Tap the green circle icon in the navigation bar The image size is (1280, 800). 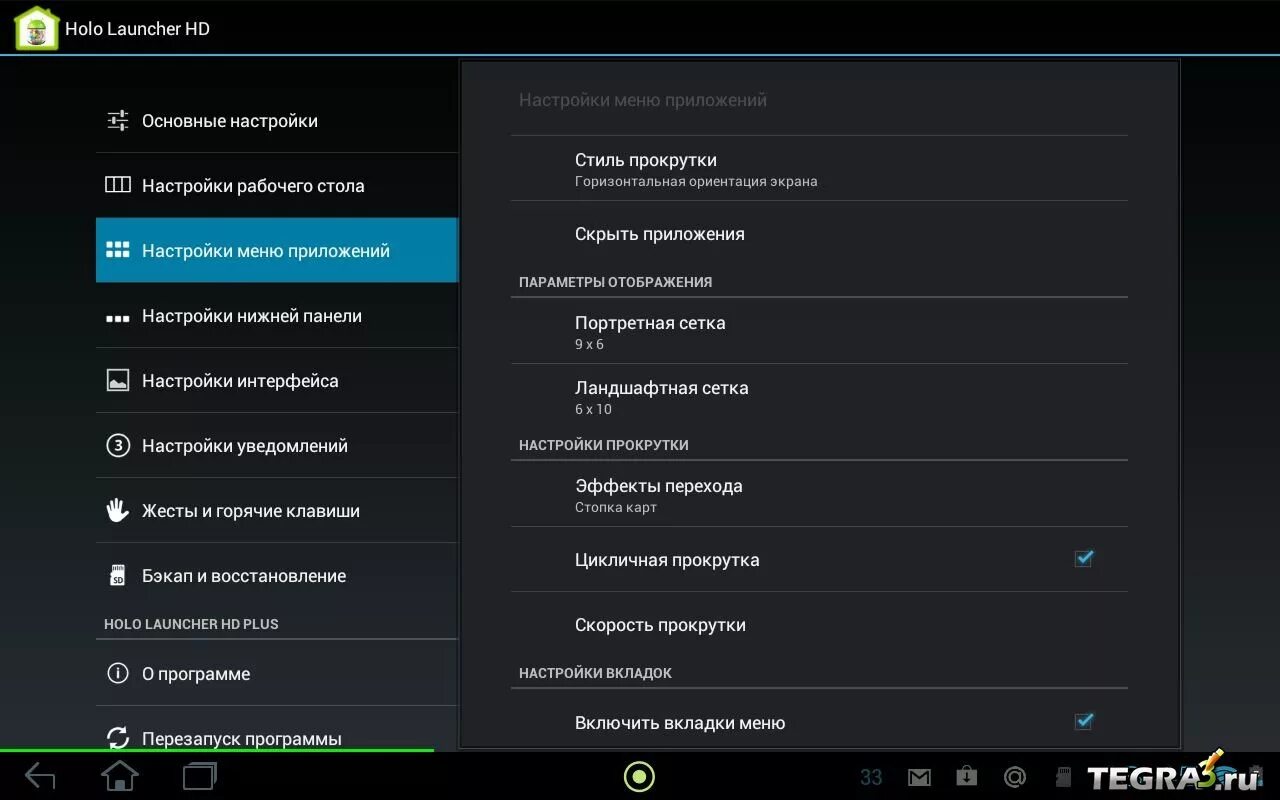[639, 776]
